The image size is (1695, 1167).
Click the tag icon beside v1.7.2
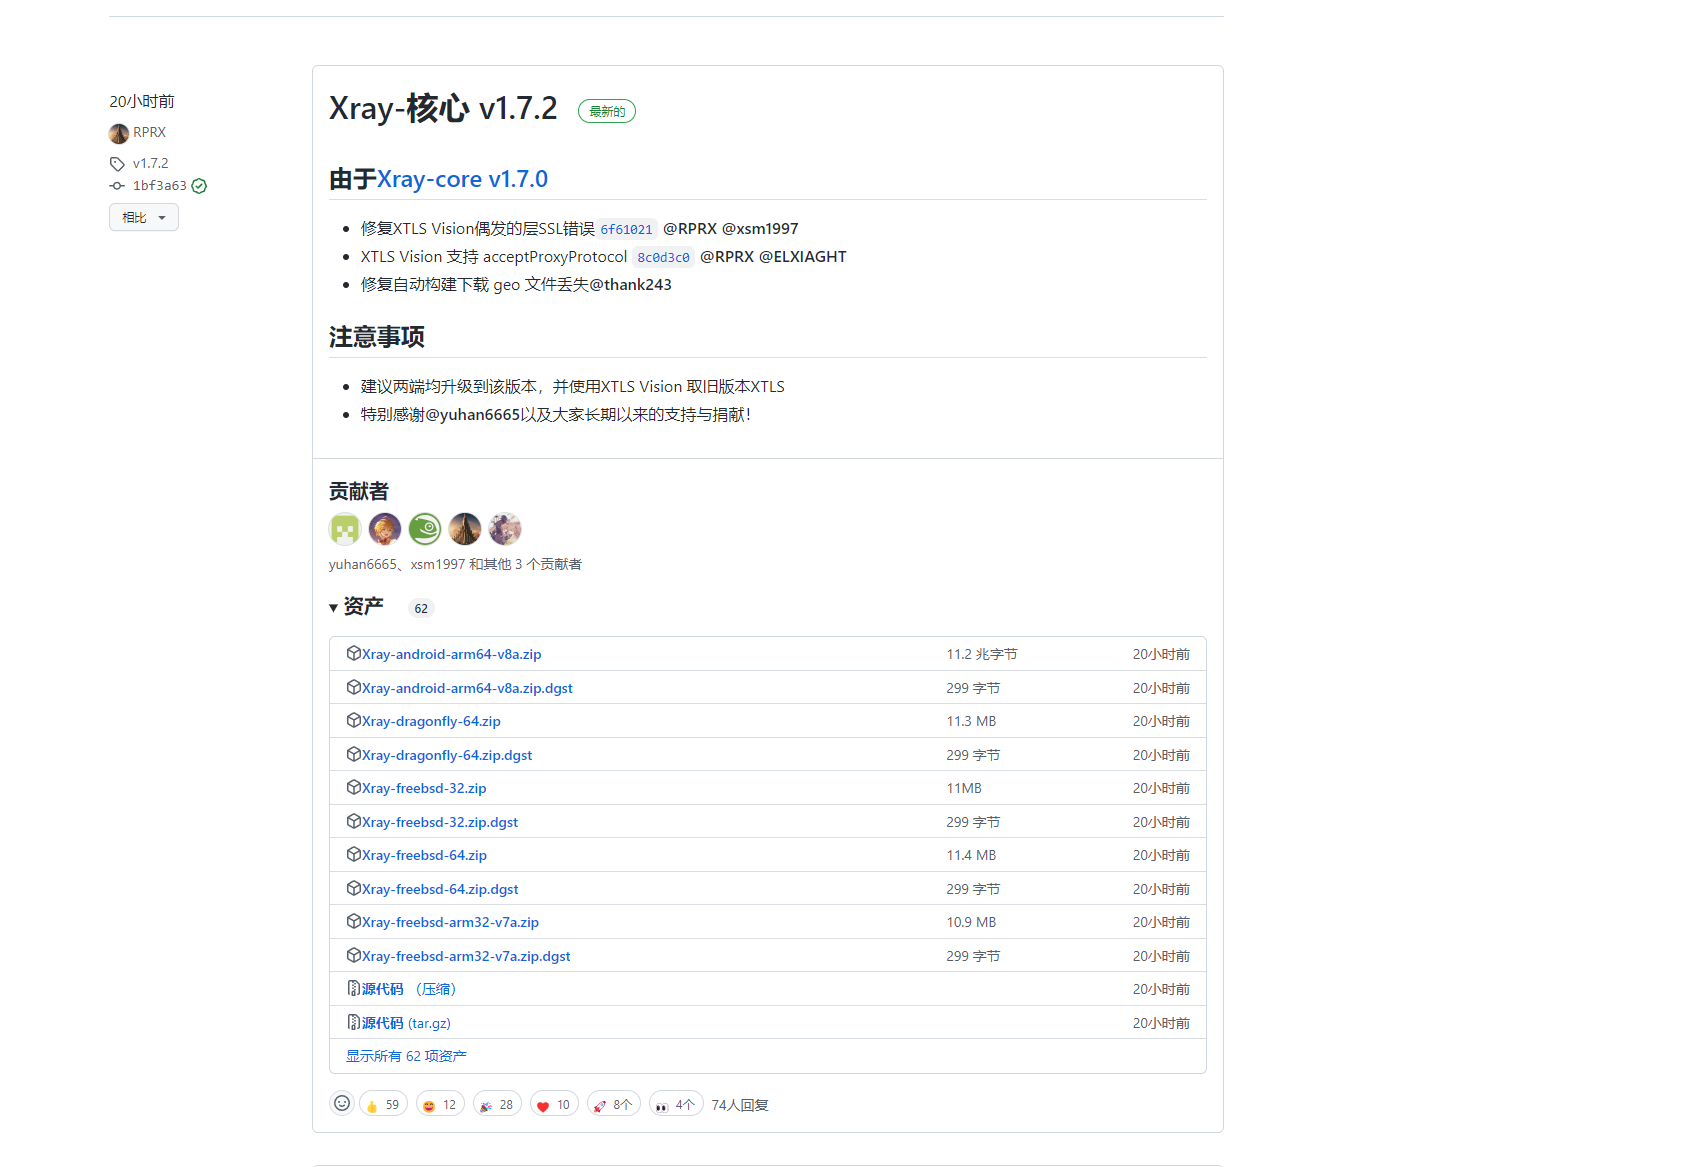(x=117, y=163)
